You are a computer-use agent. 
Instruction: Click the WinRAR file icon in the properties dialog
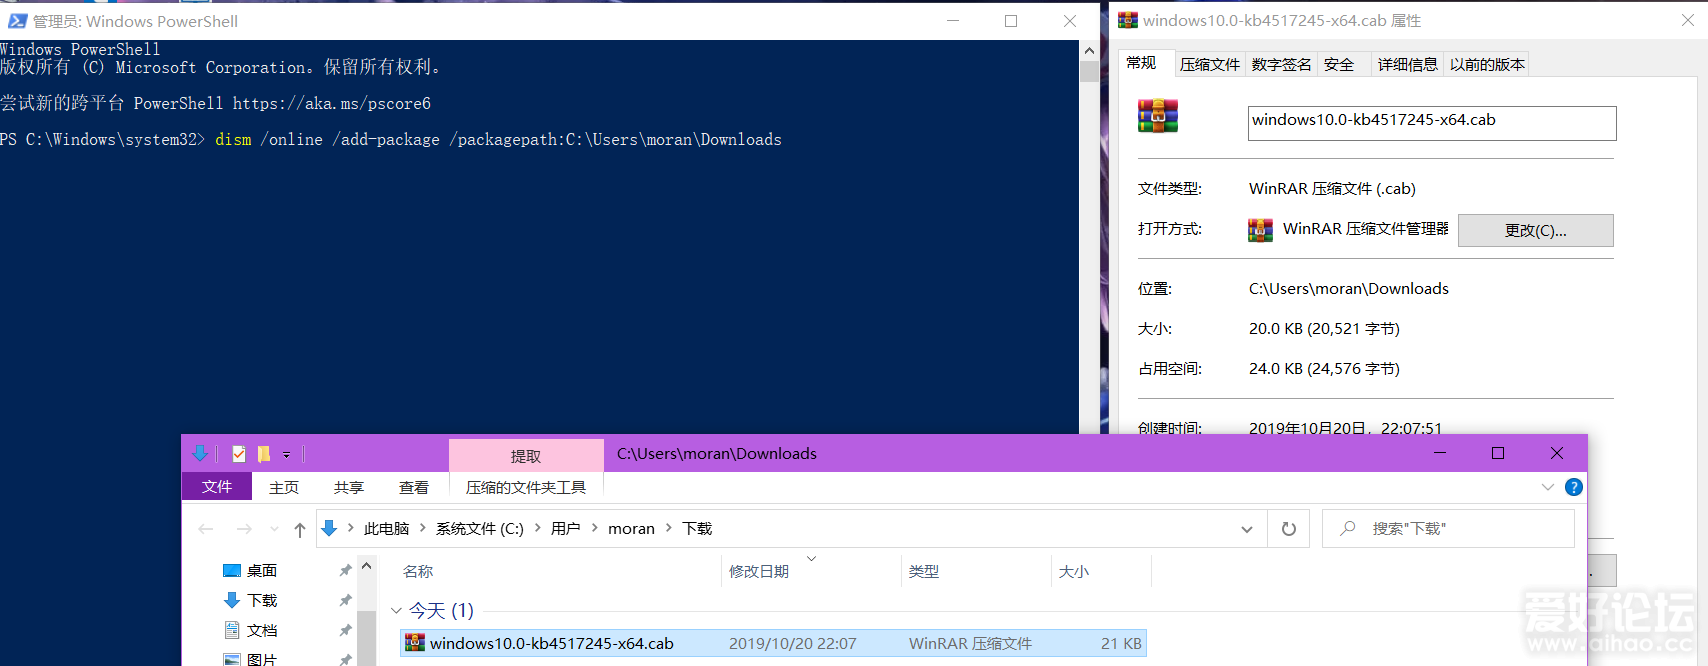pyautogui.click(x=1158, y=116)
